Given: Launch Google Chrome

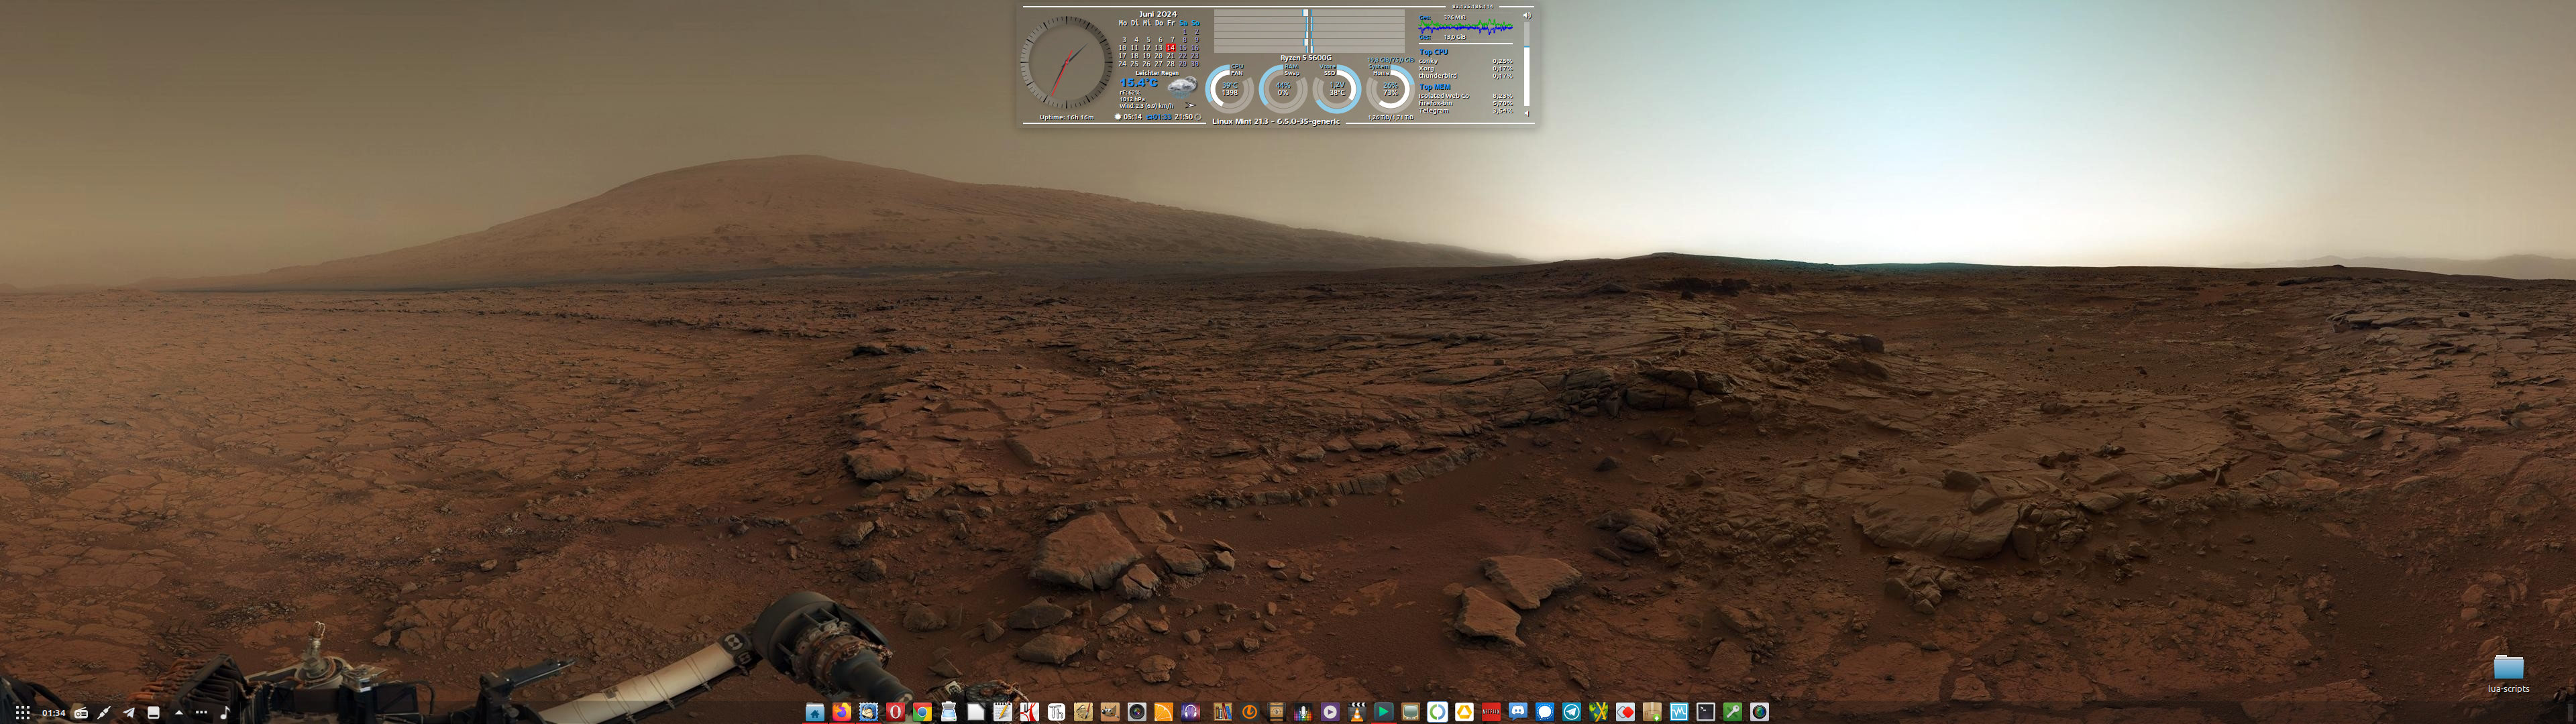Looking at the screenshot, I should (x=923, y=712).
